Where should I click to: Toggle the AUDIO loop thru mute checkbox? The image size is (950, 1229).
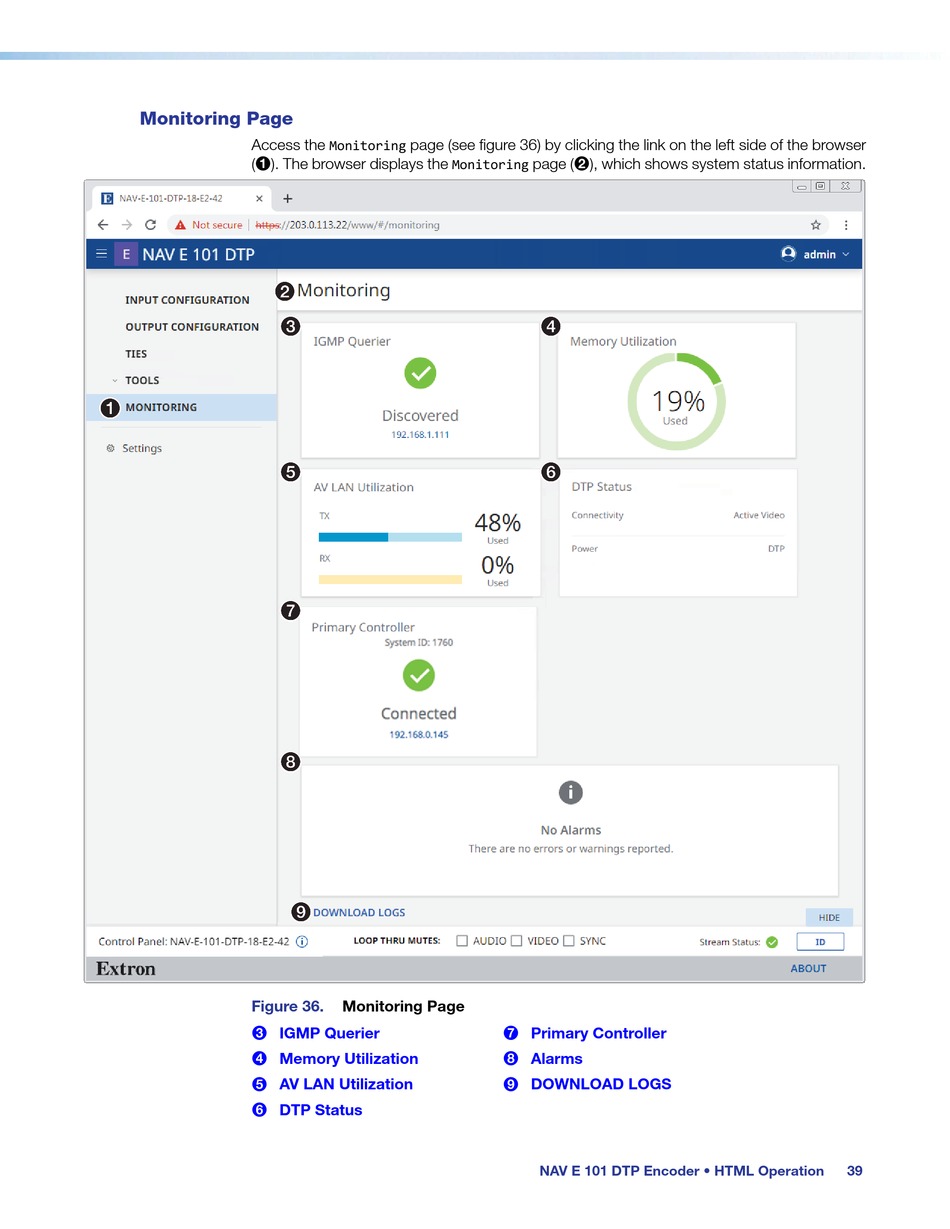click(x=462, y=941)
